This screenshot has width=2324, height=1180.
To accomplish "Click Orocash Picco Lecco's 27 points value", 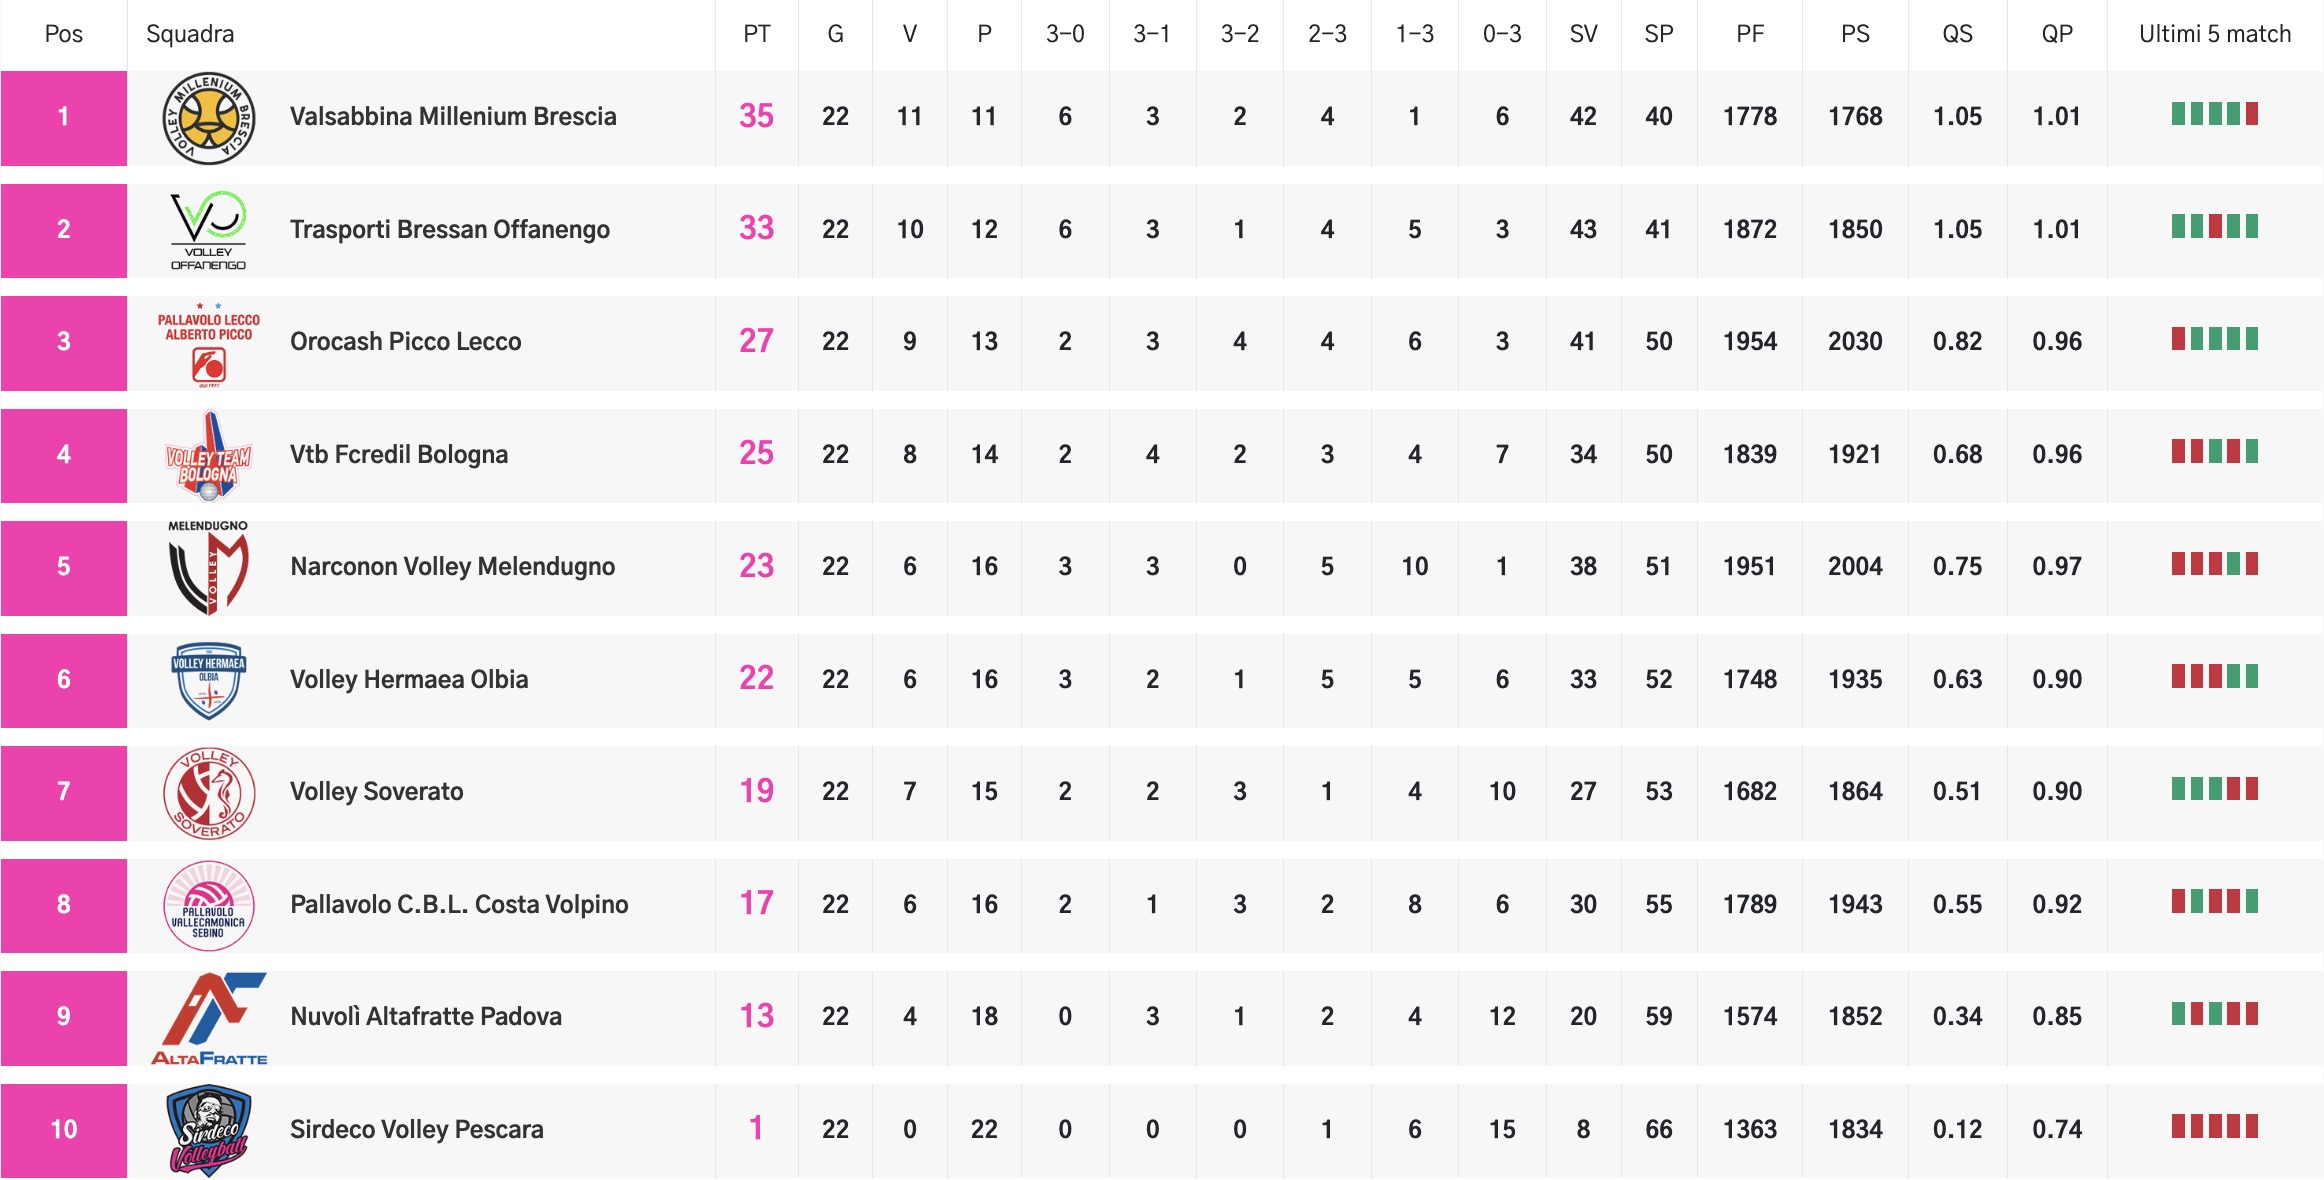I will (x=756, y=341).
